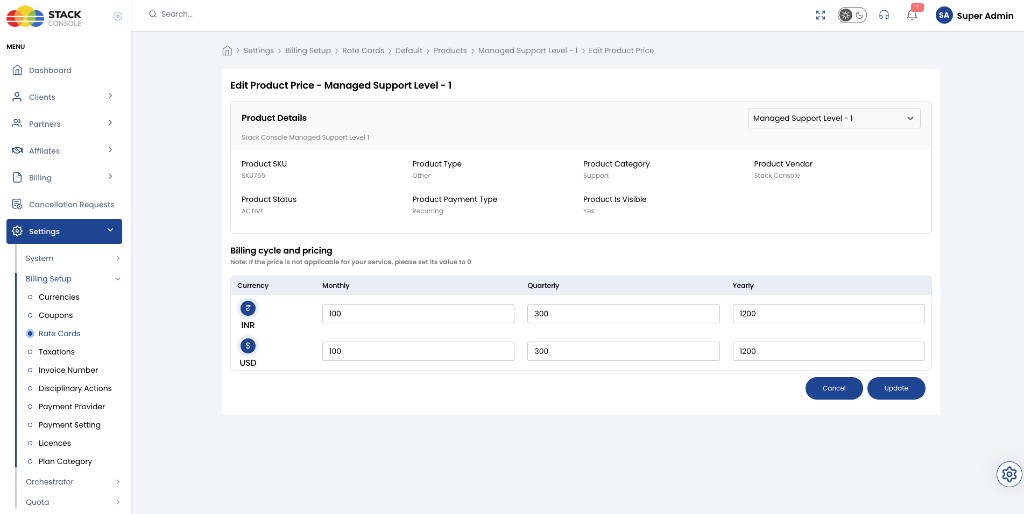1024x514 pixels.
Task: Edit INR Monthly price field
Action: (419, 314)
